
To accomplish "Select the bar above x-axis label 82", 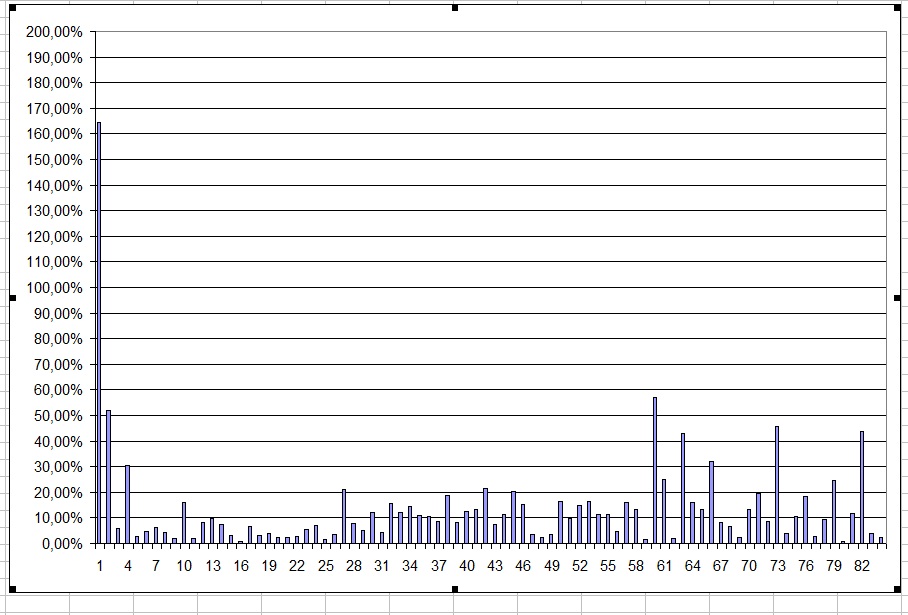I will (x=862, y=488).
